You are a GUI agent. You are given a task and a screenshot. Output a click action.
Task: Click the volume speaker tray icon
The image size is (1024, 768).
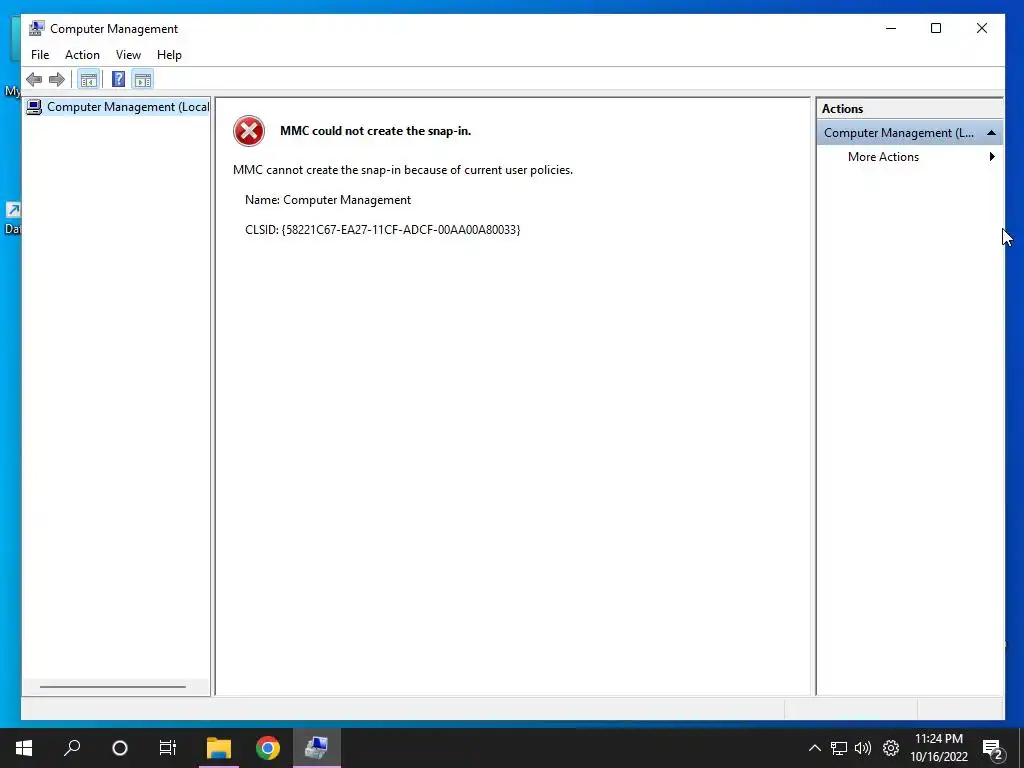pyautogui.click(x=863, y=748)
